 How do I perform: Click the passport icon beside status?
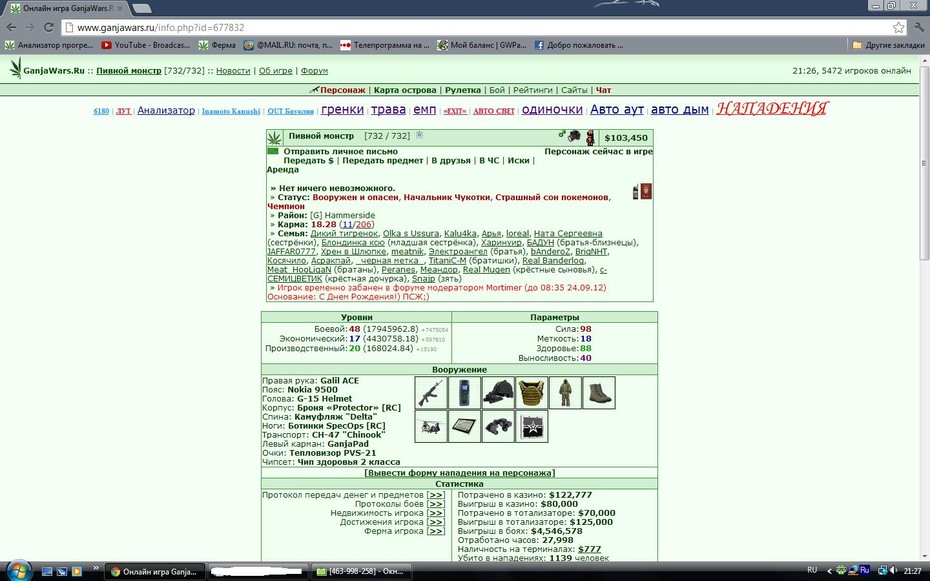click(x=646, y=191)
